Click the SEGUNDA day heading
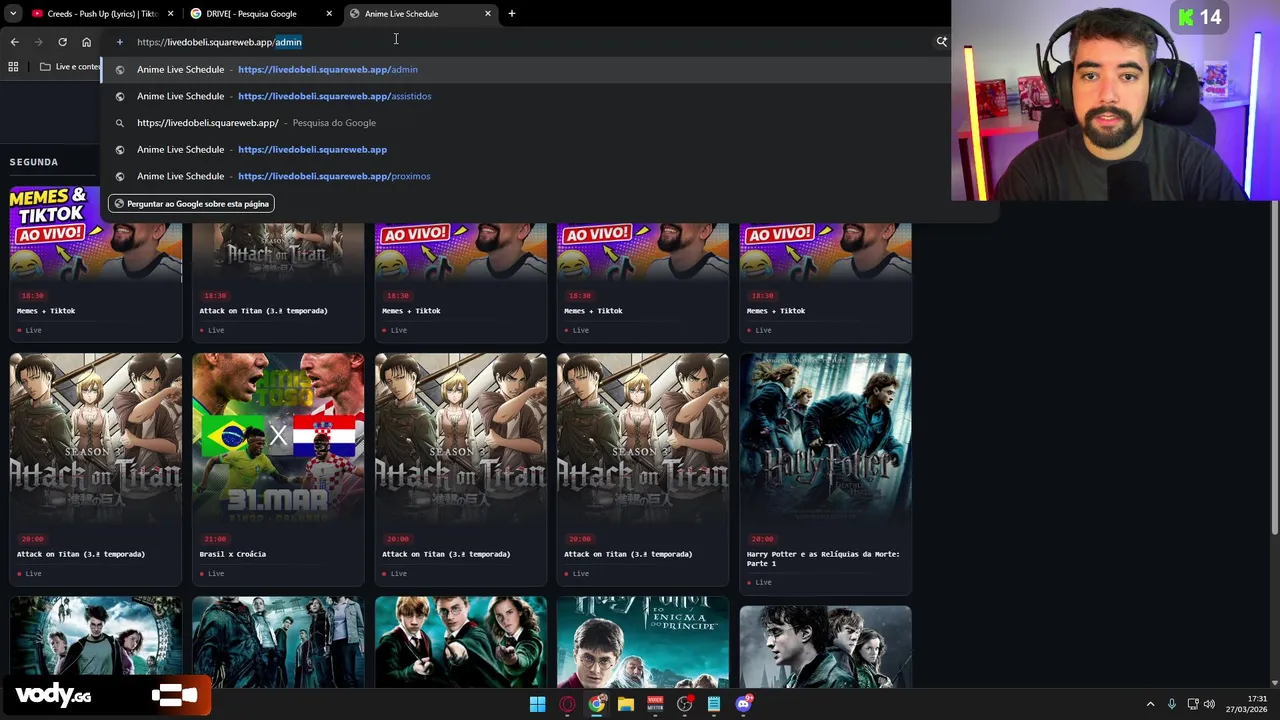Screen dimensions: 1280x720 (34, 162)
